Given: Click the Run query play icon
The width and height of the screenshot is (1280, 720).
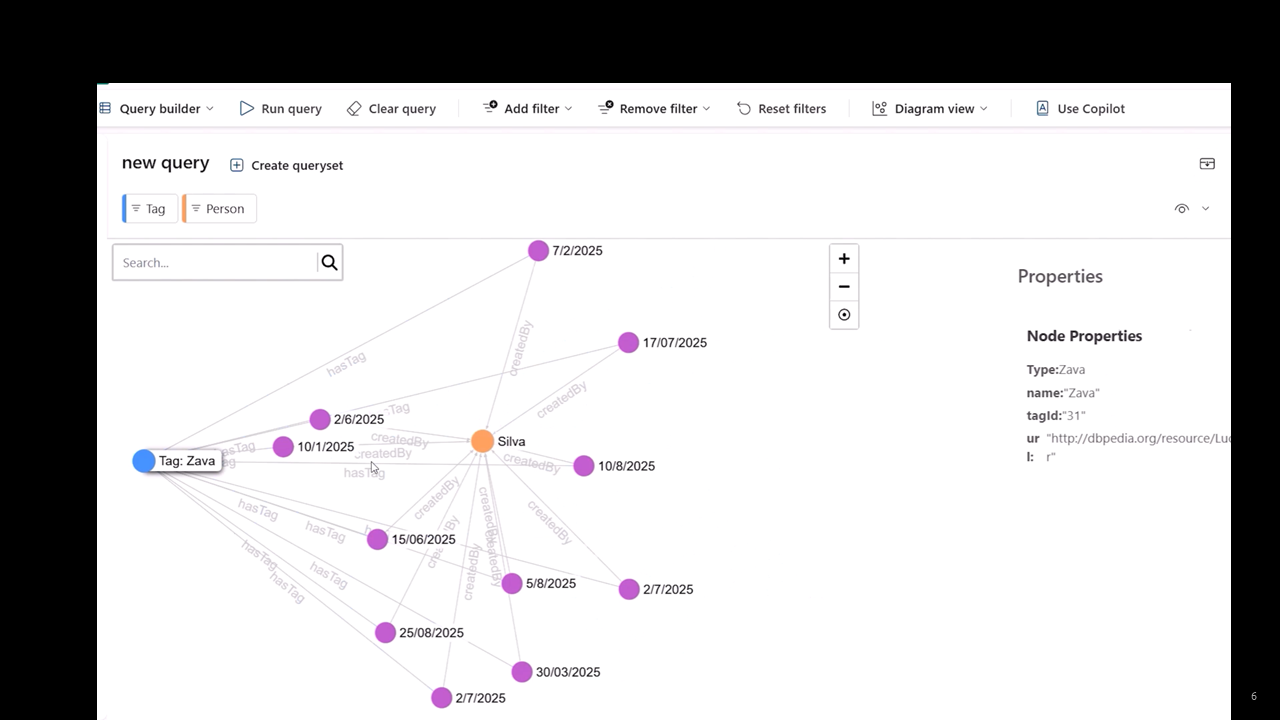Looking at the screenshot, I should (247, 108).
